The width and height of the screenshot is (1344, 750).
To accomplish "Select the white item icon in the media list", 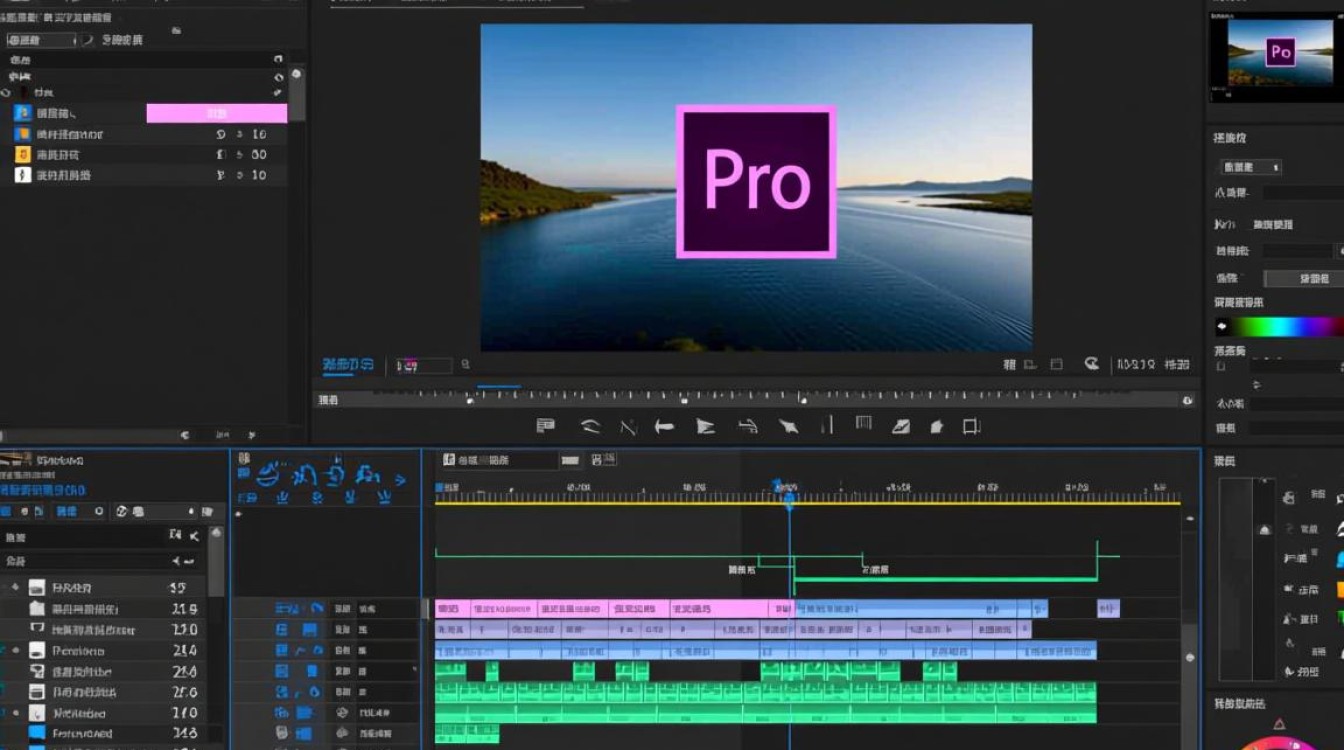I will click(x=22, y=175).
